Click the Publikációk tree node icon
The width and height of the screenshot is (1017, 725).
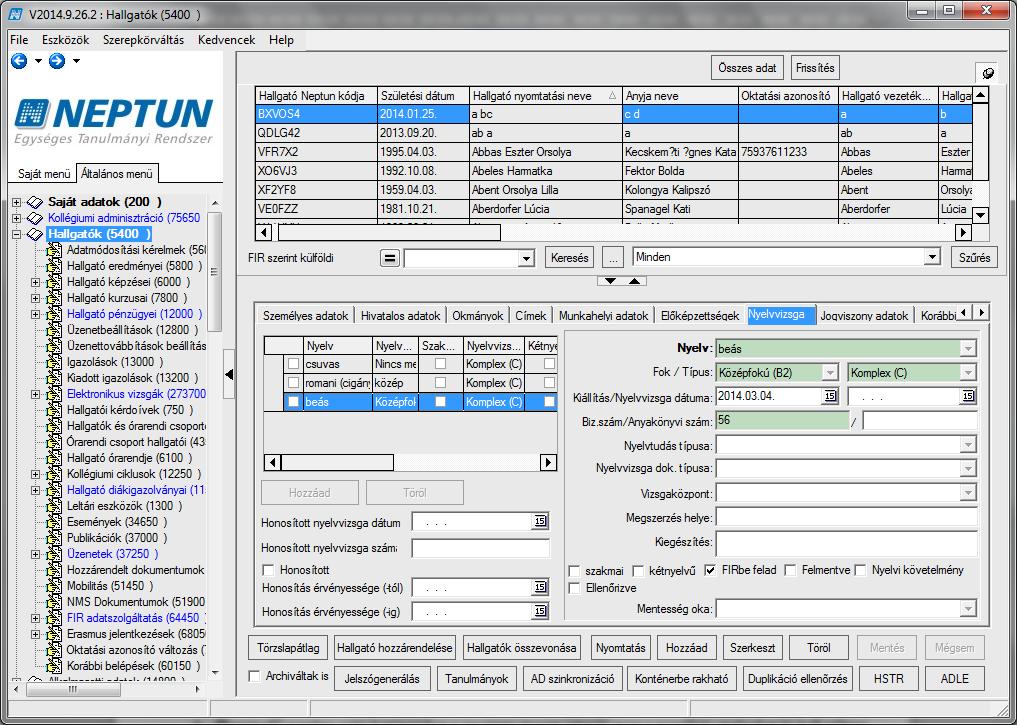pyautogui.click(x=54, y=538)
